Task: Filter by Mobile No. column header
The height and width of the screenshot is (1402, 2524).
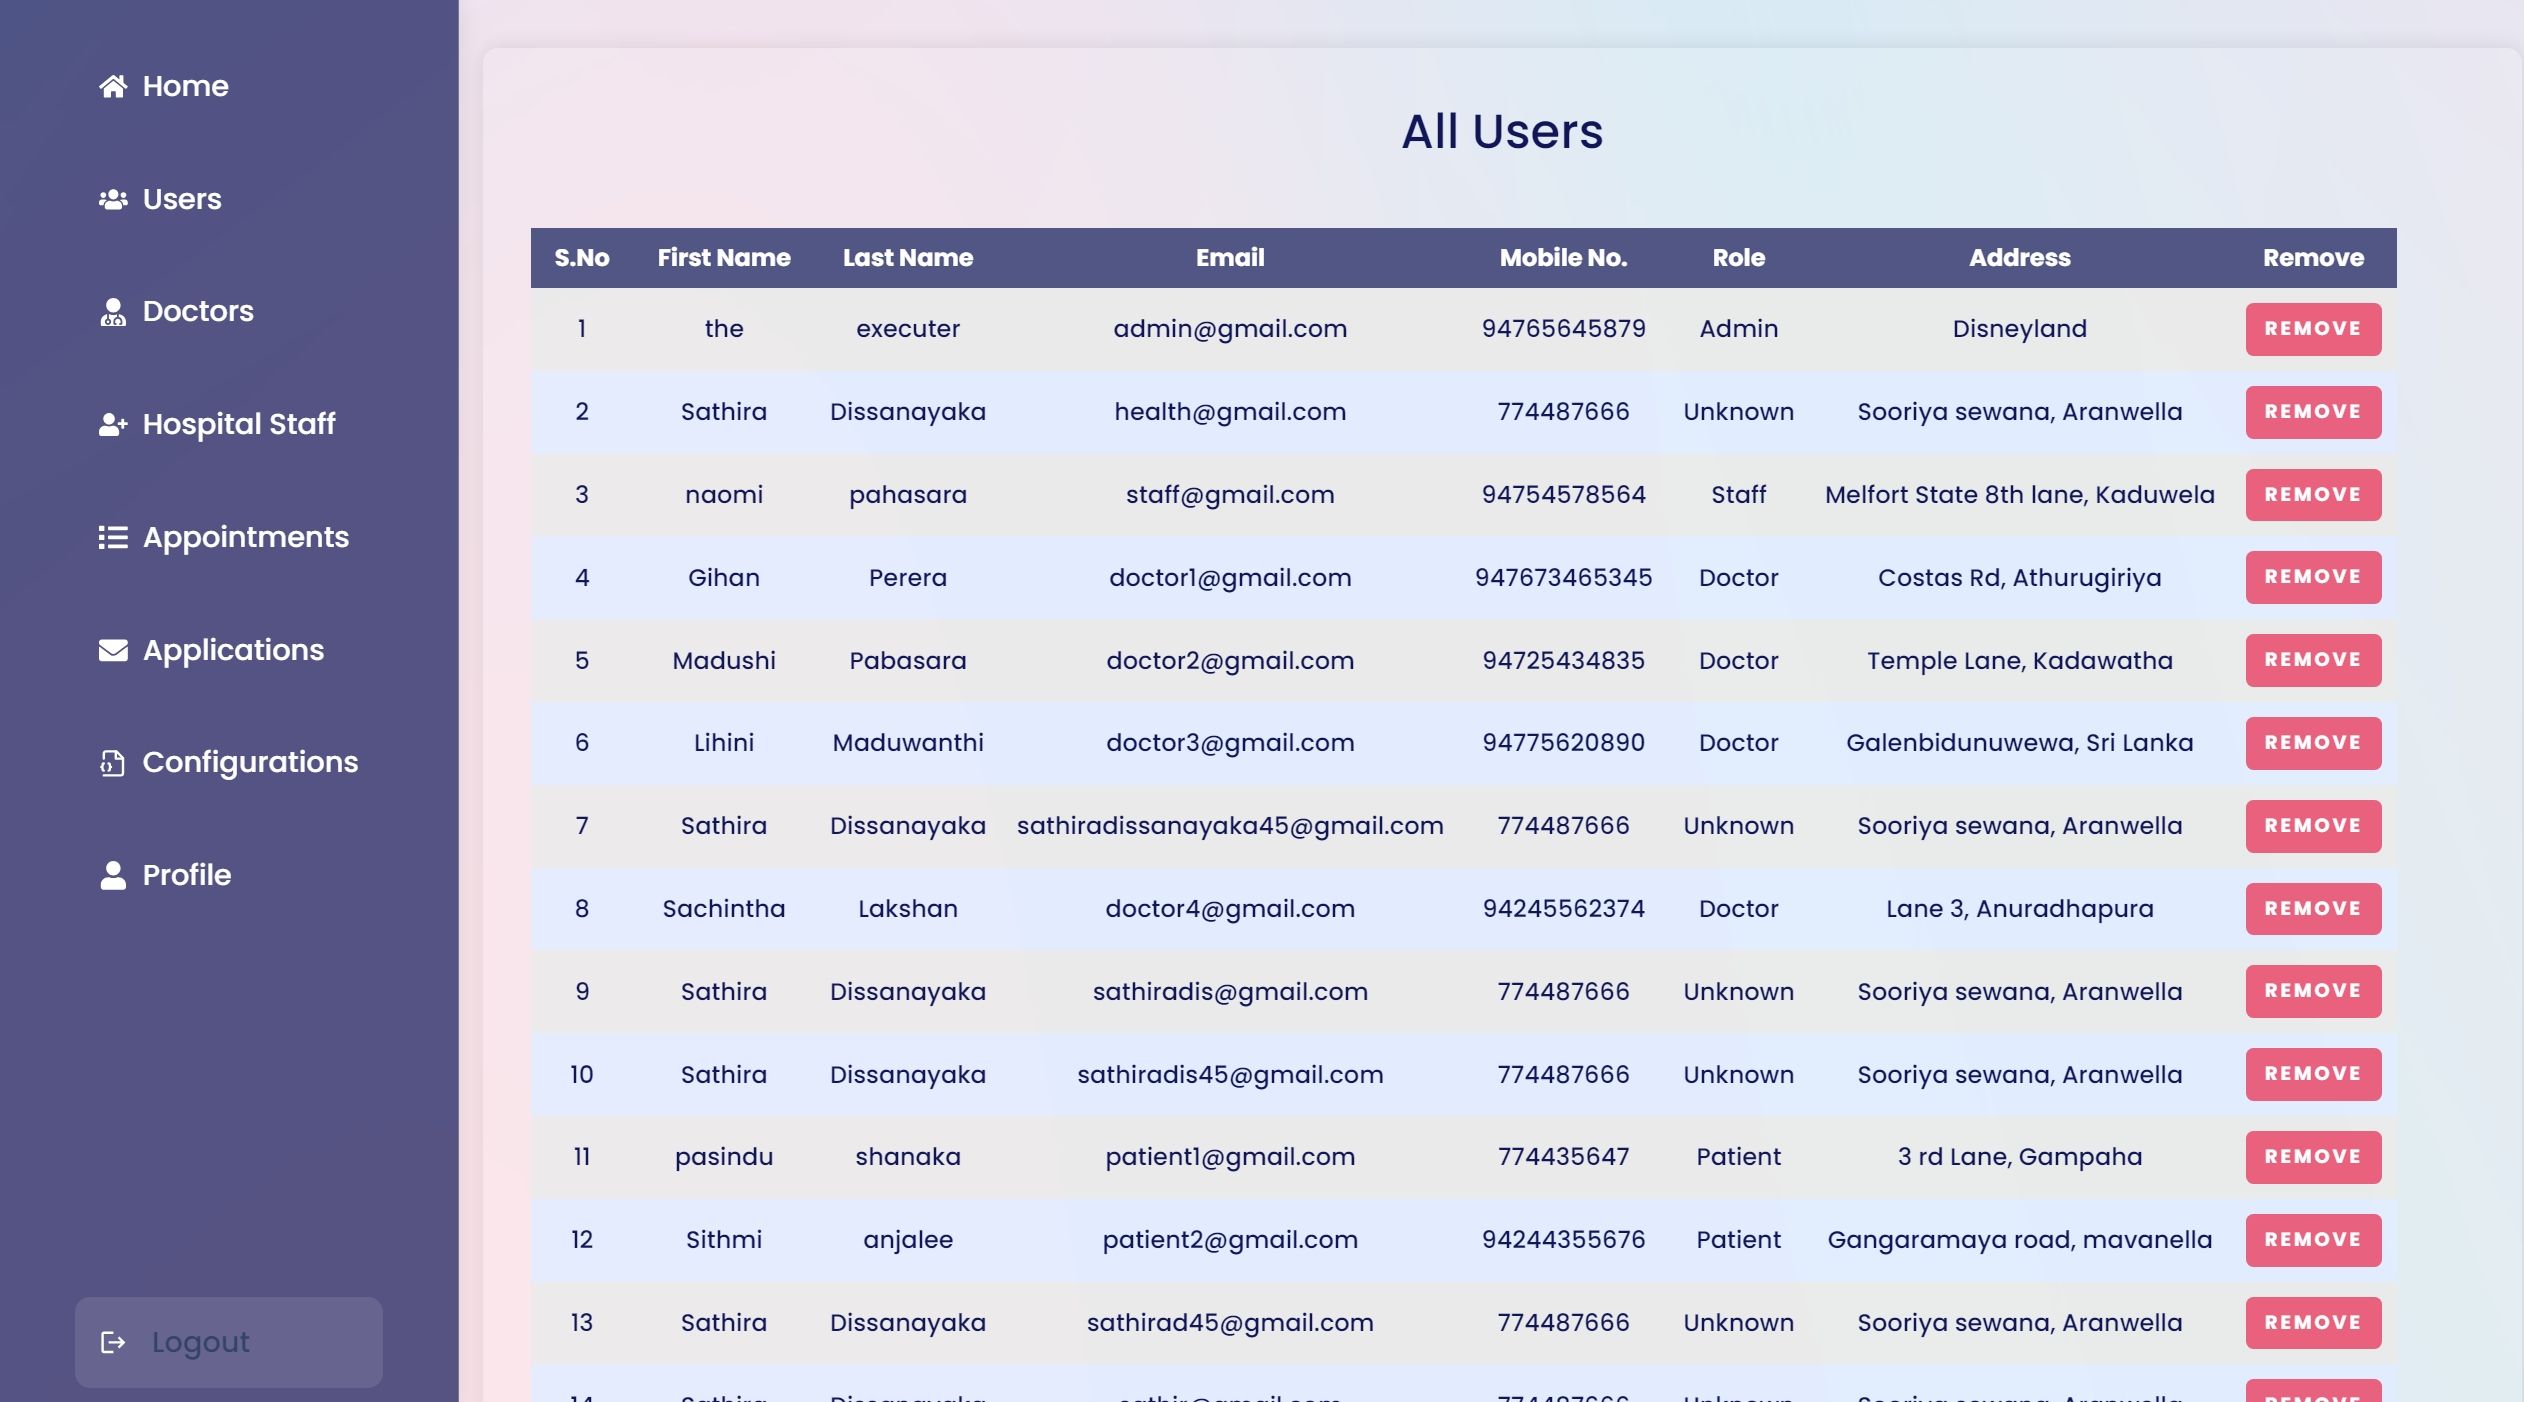Action: [1562, 257]
